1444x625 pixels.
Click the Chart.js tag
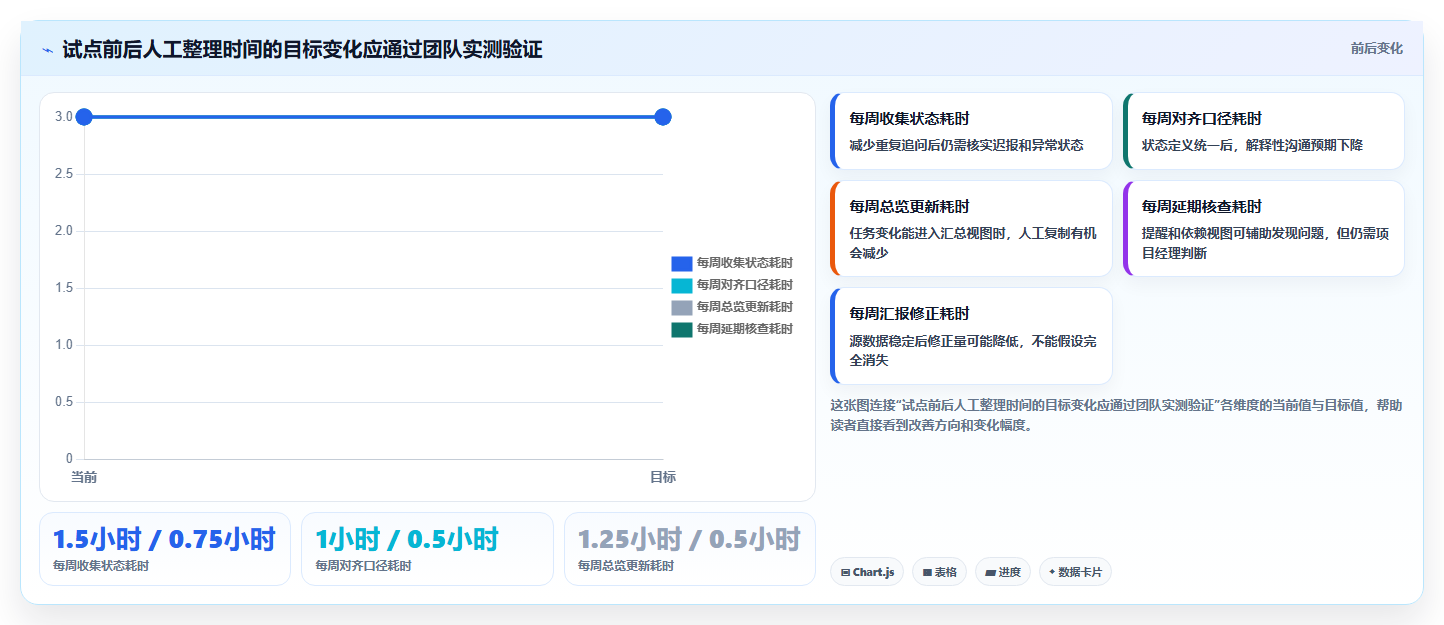click(x=867, y=572)
